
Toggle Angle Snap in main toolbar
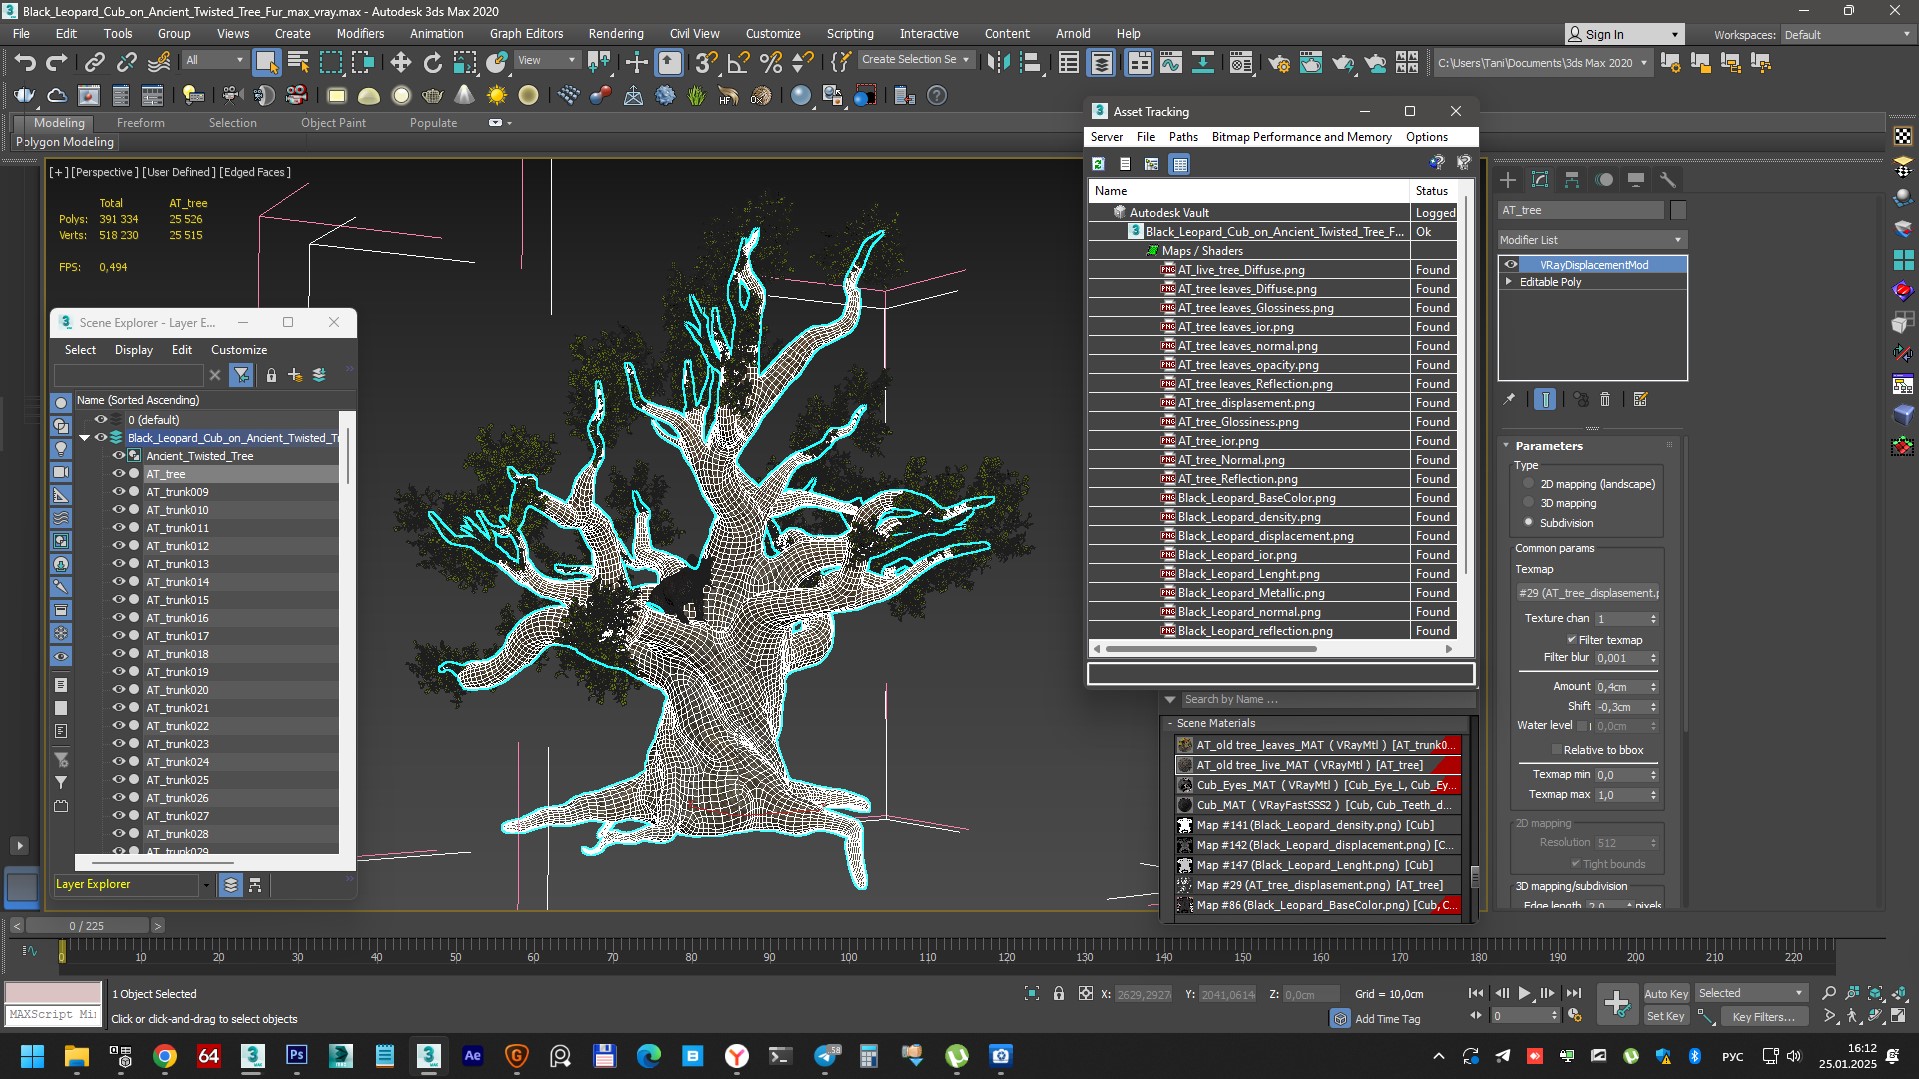pos(738,63)
